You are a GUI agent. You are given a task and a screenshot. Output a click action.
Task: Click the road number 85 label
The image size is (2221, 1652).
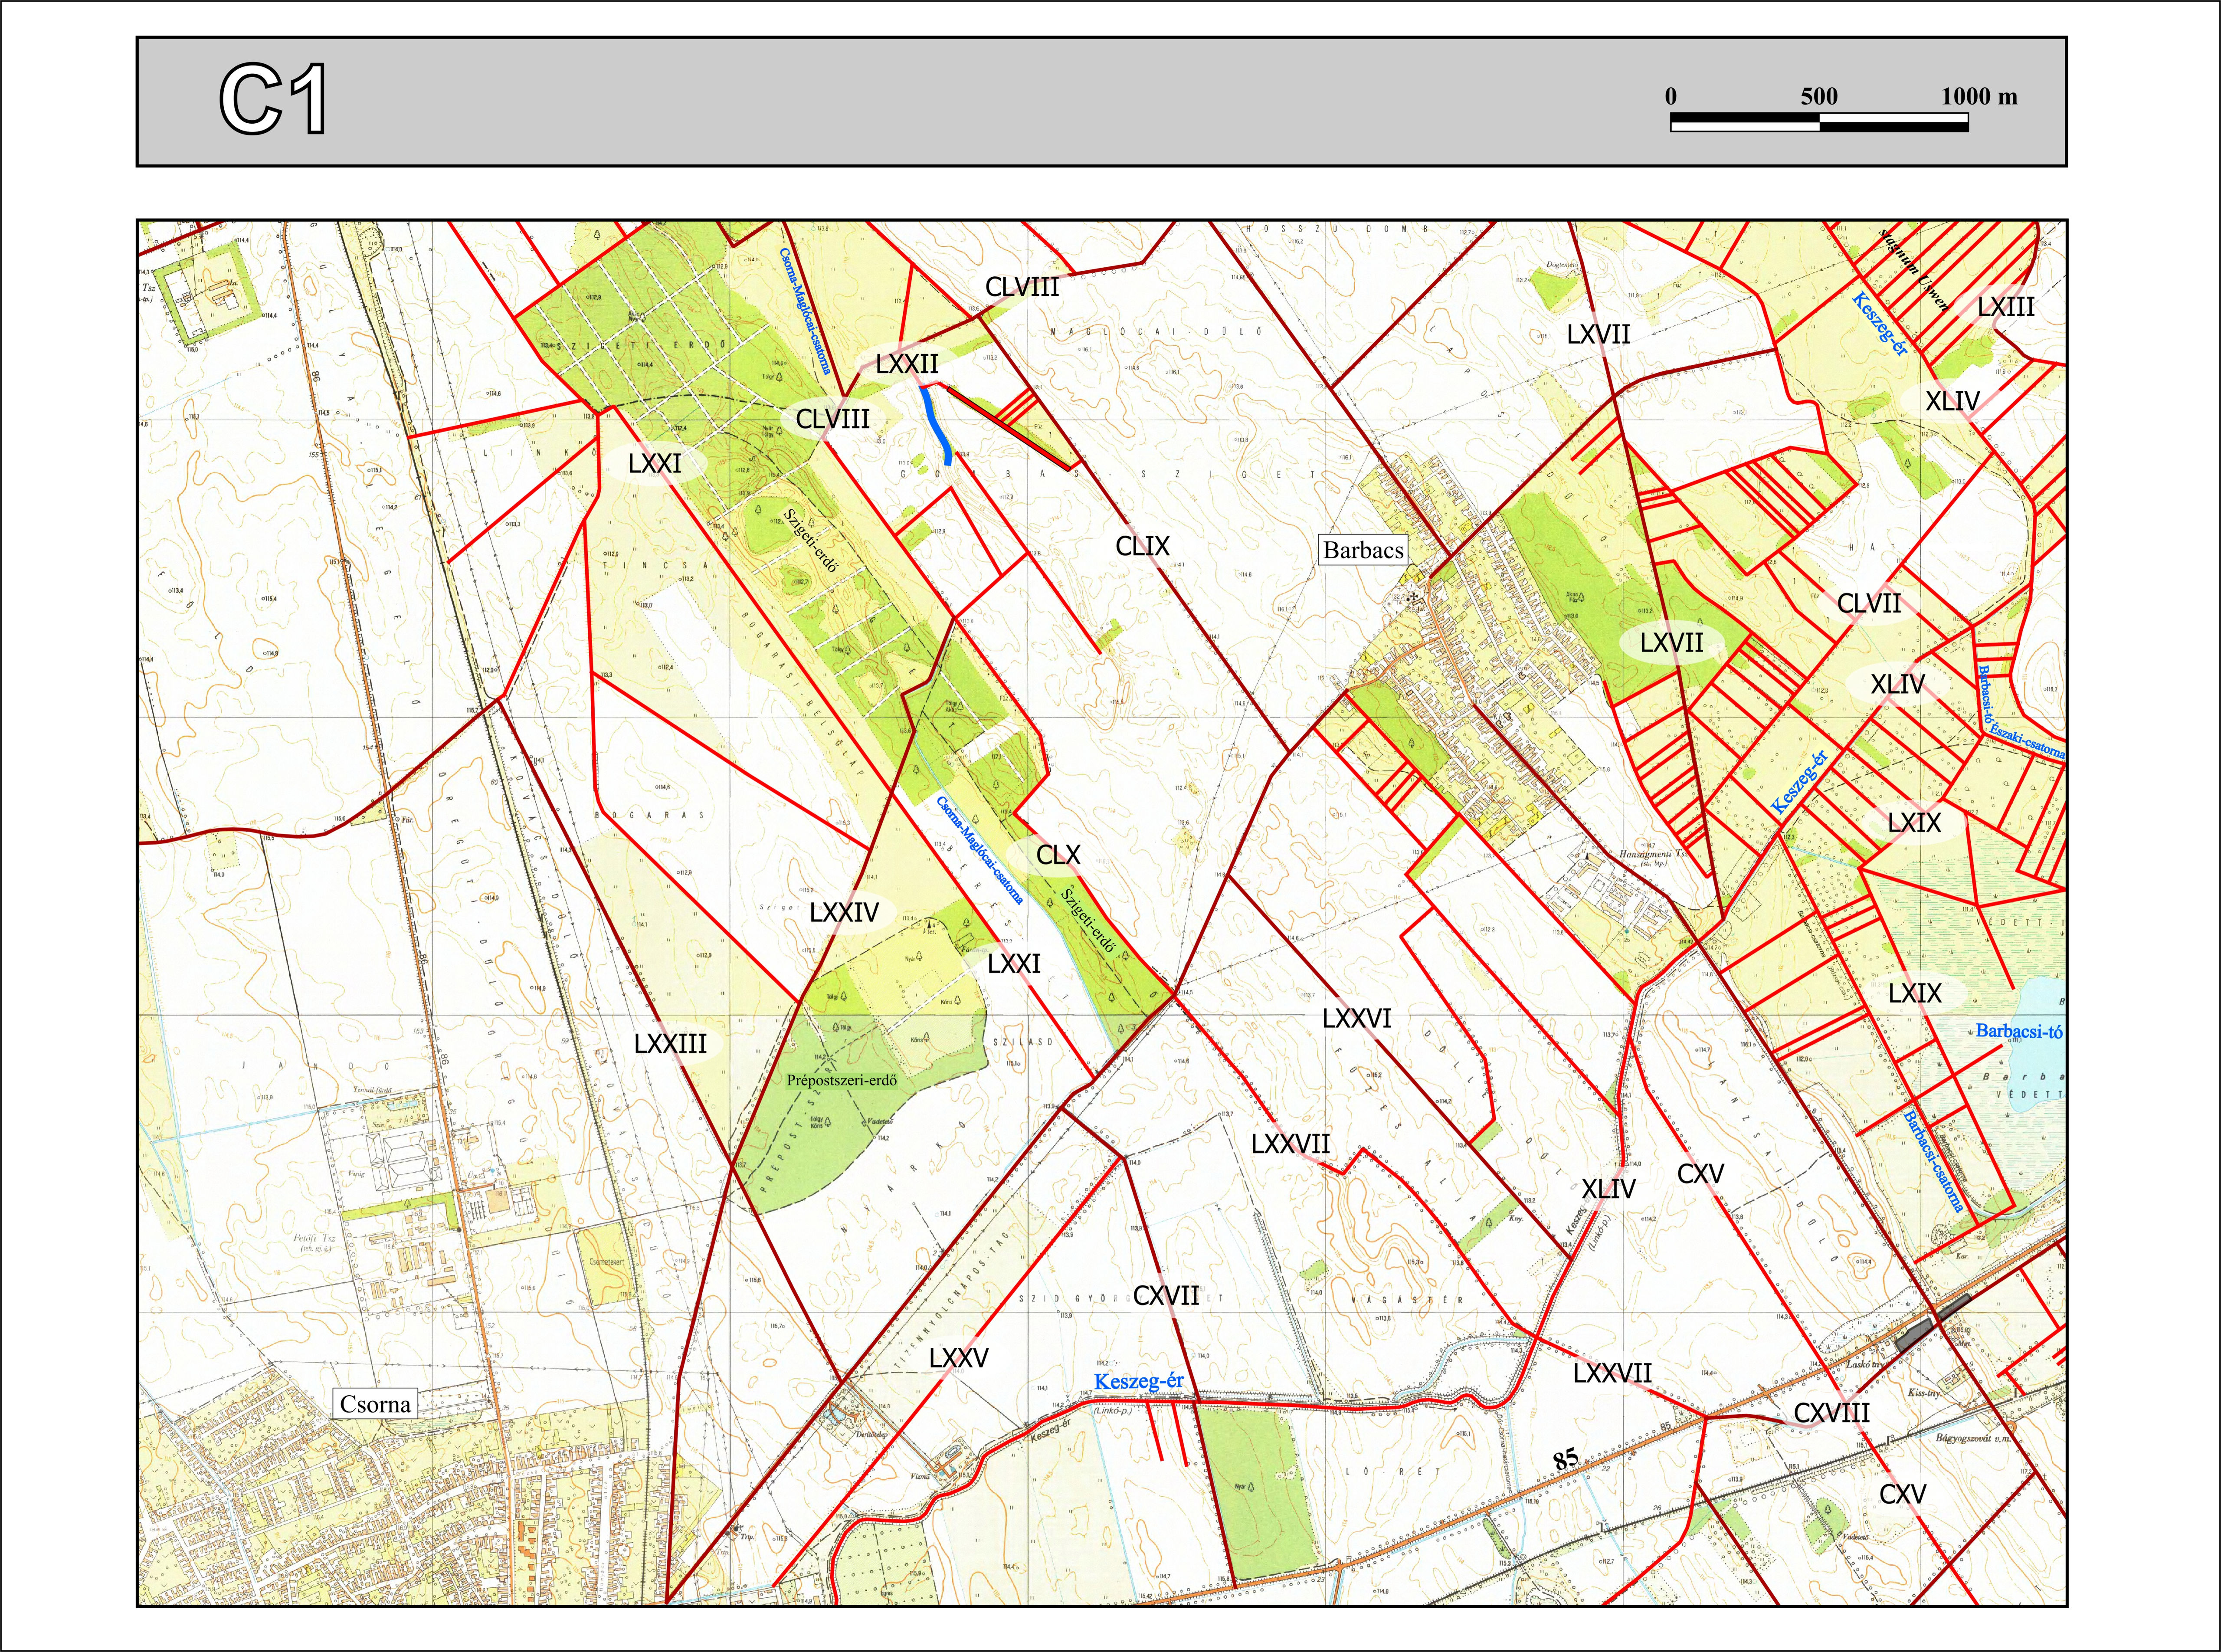(1565, 1459)
